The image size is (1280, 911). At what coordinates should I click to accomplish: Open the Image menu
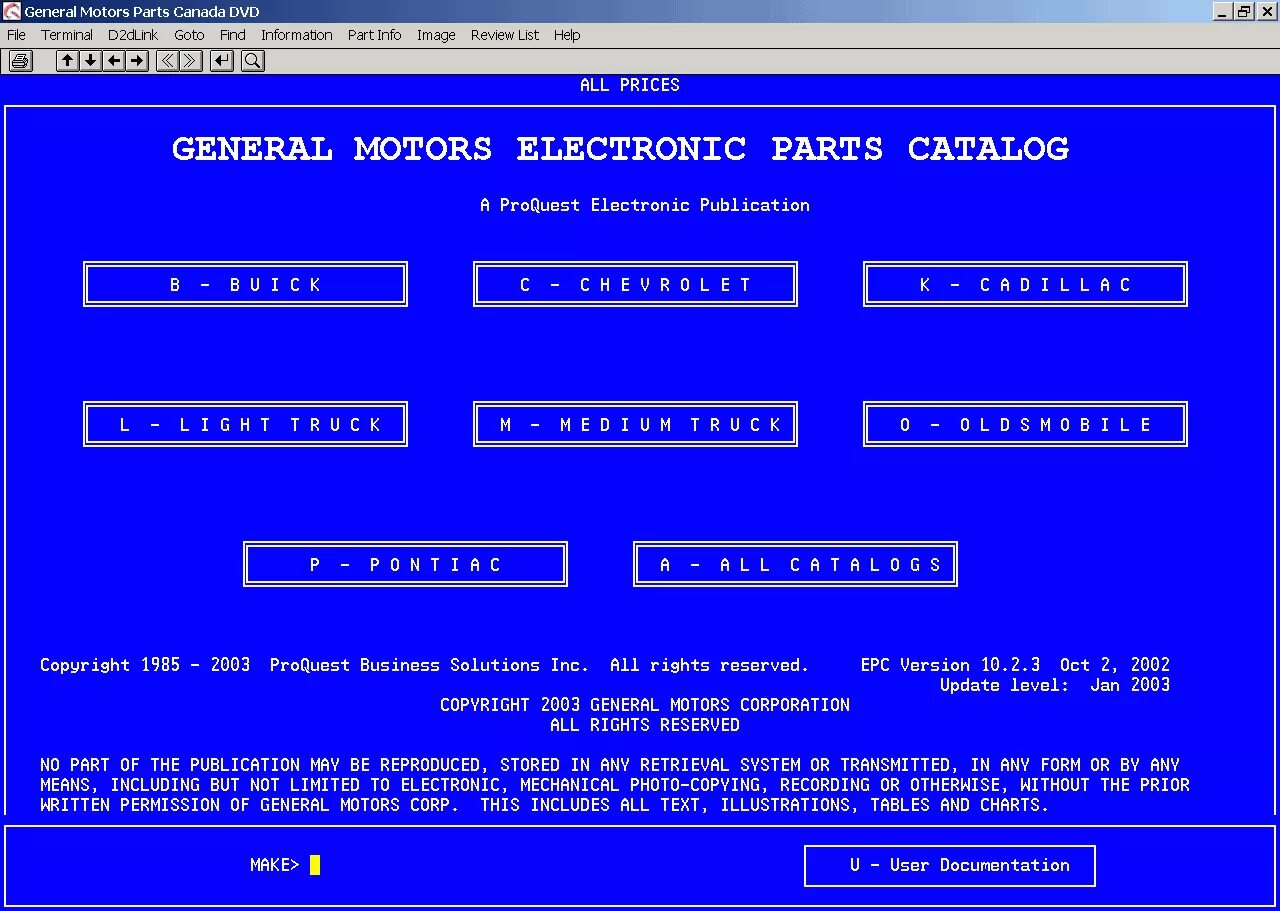point(436,35)
